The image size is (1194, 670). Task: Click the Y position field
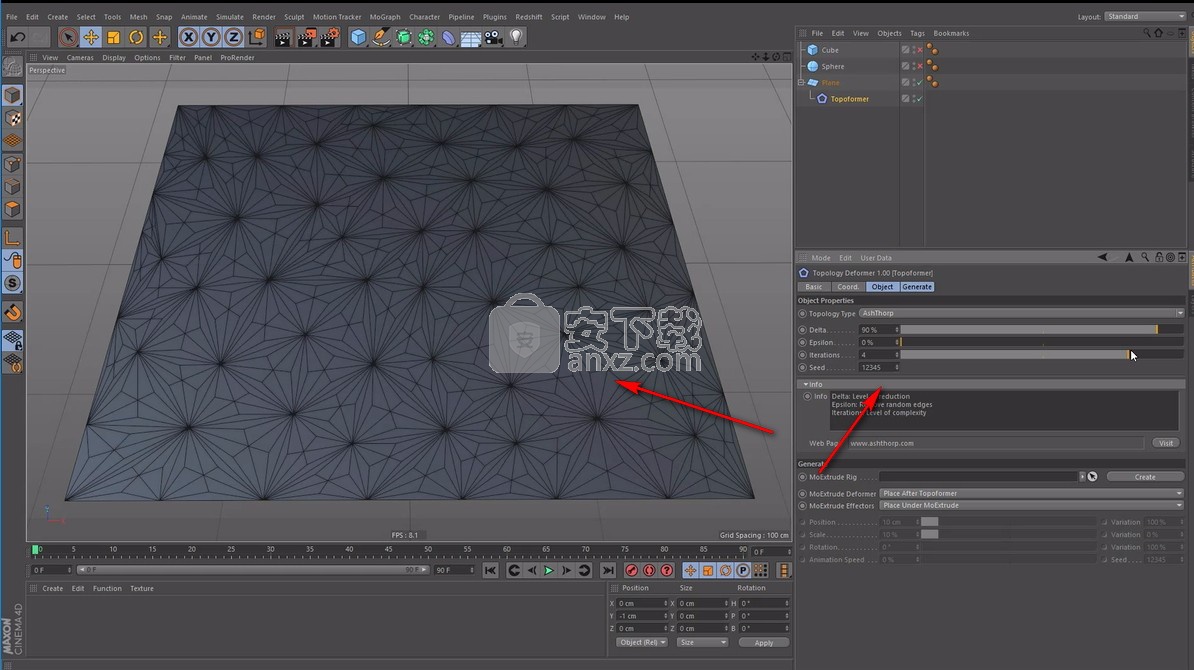tap(641, 616)
